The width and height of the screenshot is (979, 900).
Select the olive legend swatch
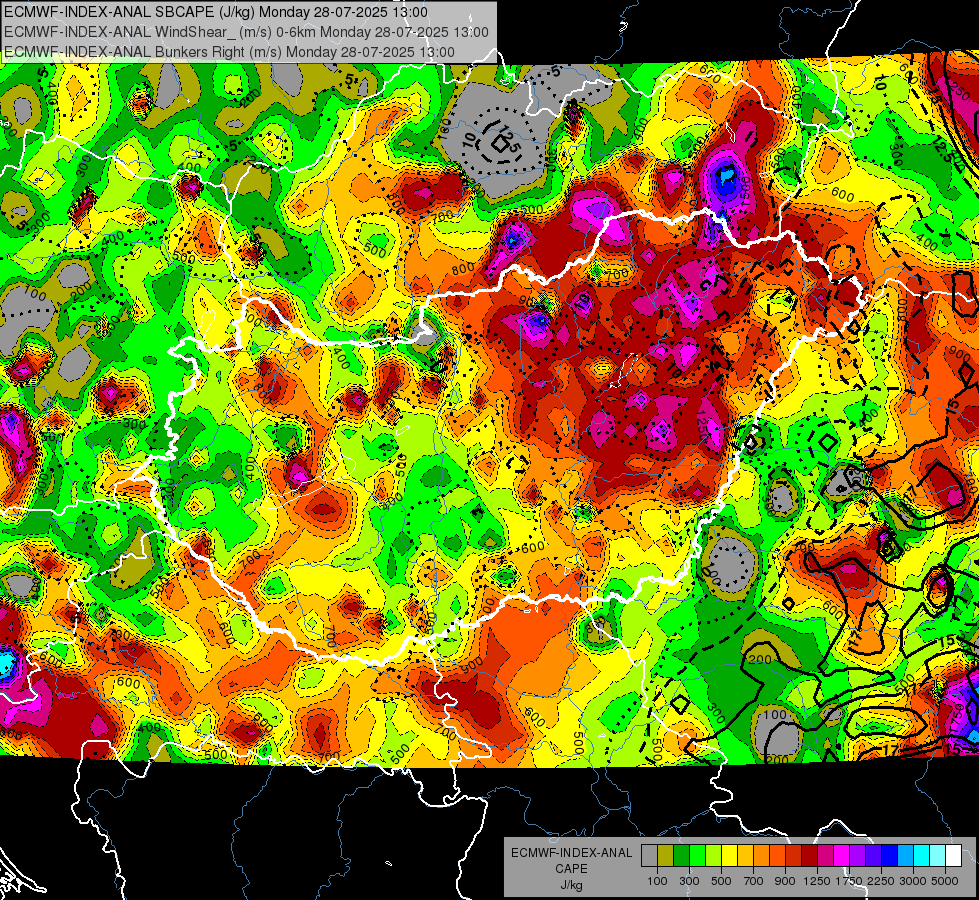(666, 856)
